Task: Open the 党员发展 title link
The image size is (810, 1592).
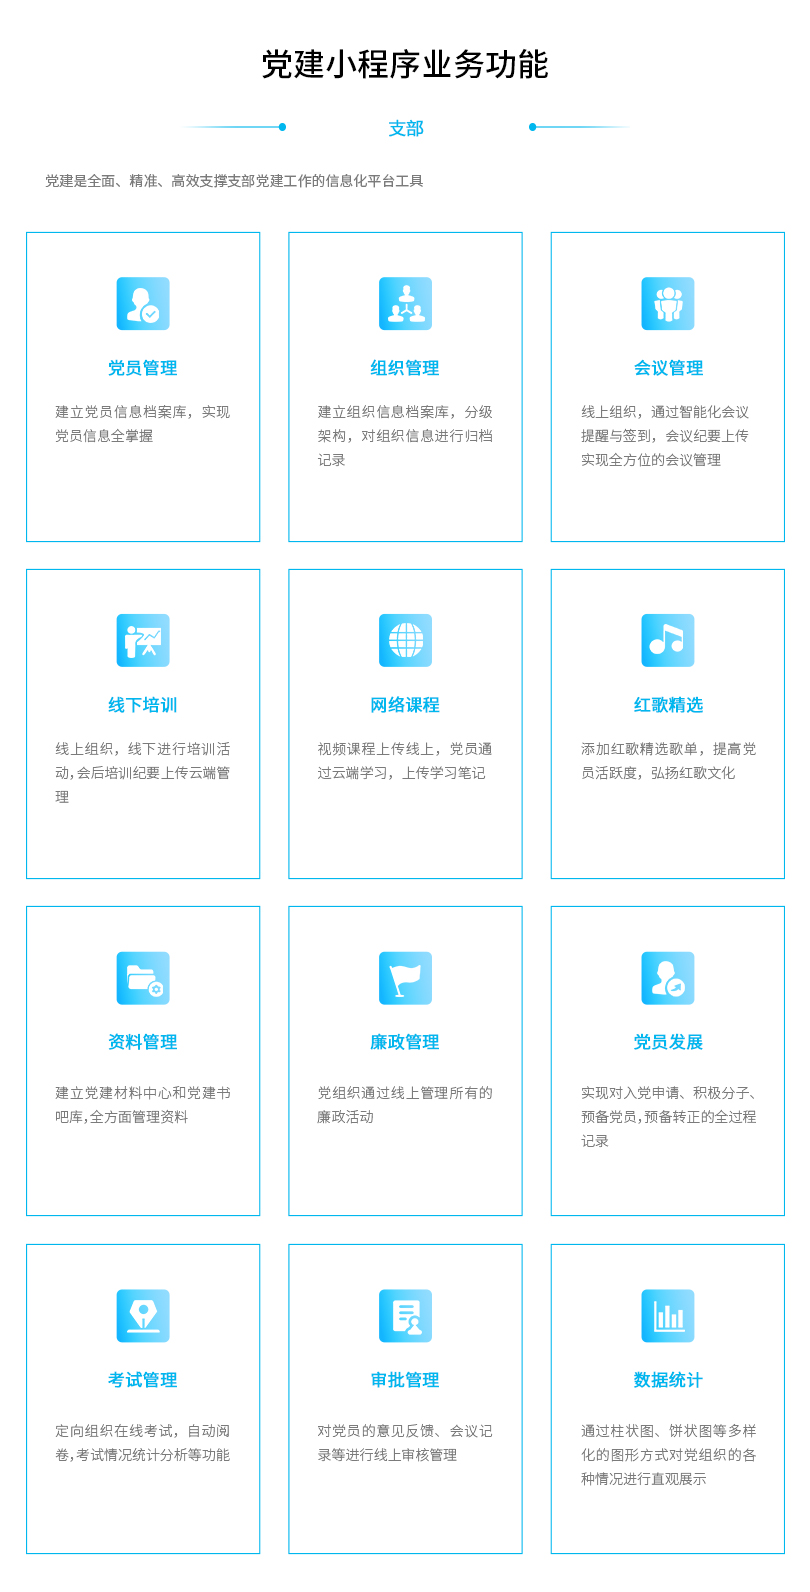Action: tap(668, 1042)
